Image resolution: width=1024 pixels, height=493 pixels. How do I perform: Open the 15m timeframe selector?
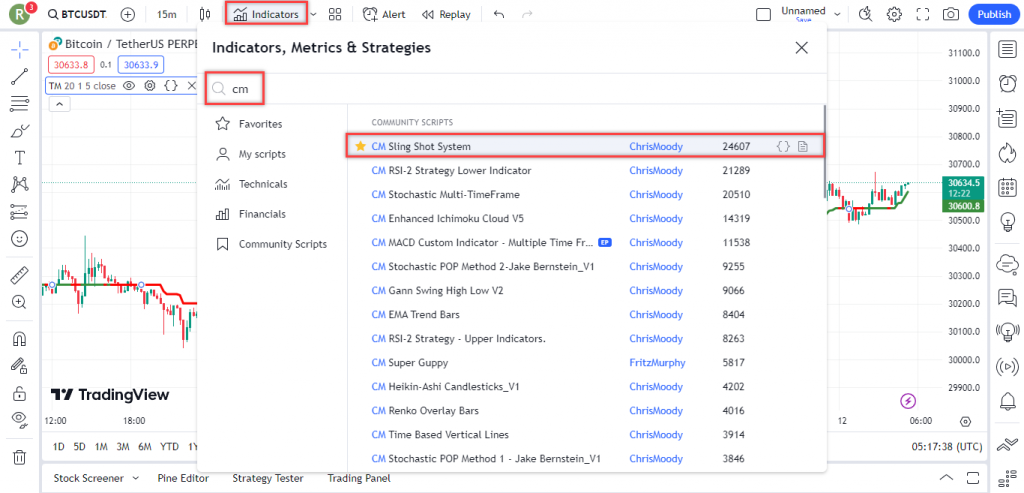click(167, 14)
